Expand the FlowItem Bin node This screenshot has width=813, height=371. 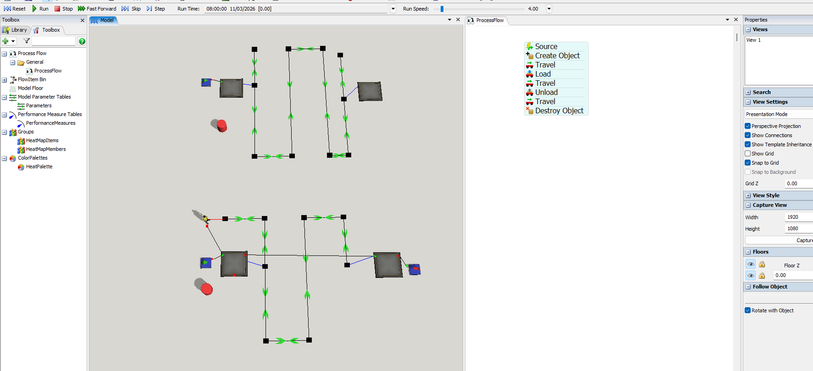click(4, 80)
